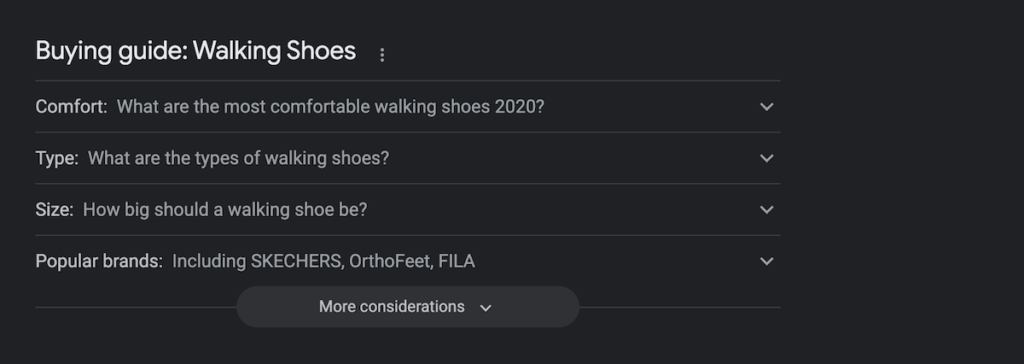Expand the Popular brands row chevron

[767, 261]
